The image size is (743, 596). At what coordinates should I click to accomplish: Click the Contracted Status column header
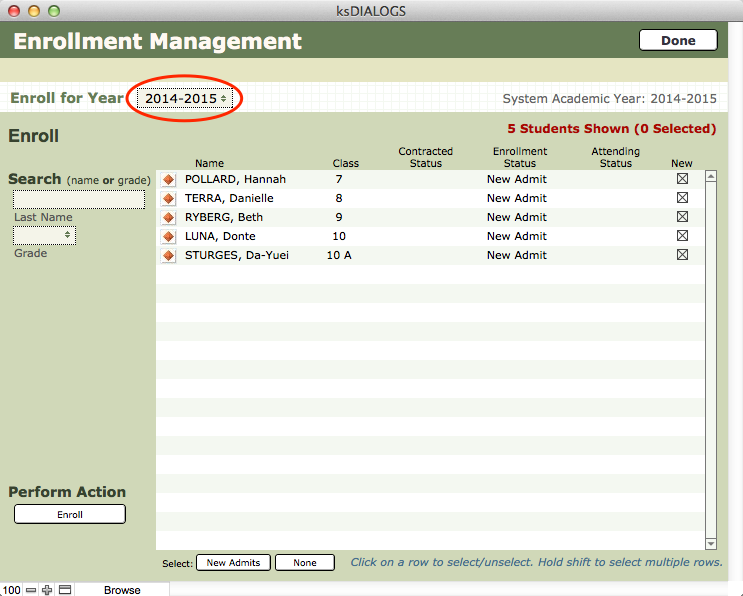tap(426, 157)
